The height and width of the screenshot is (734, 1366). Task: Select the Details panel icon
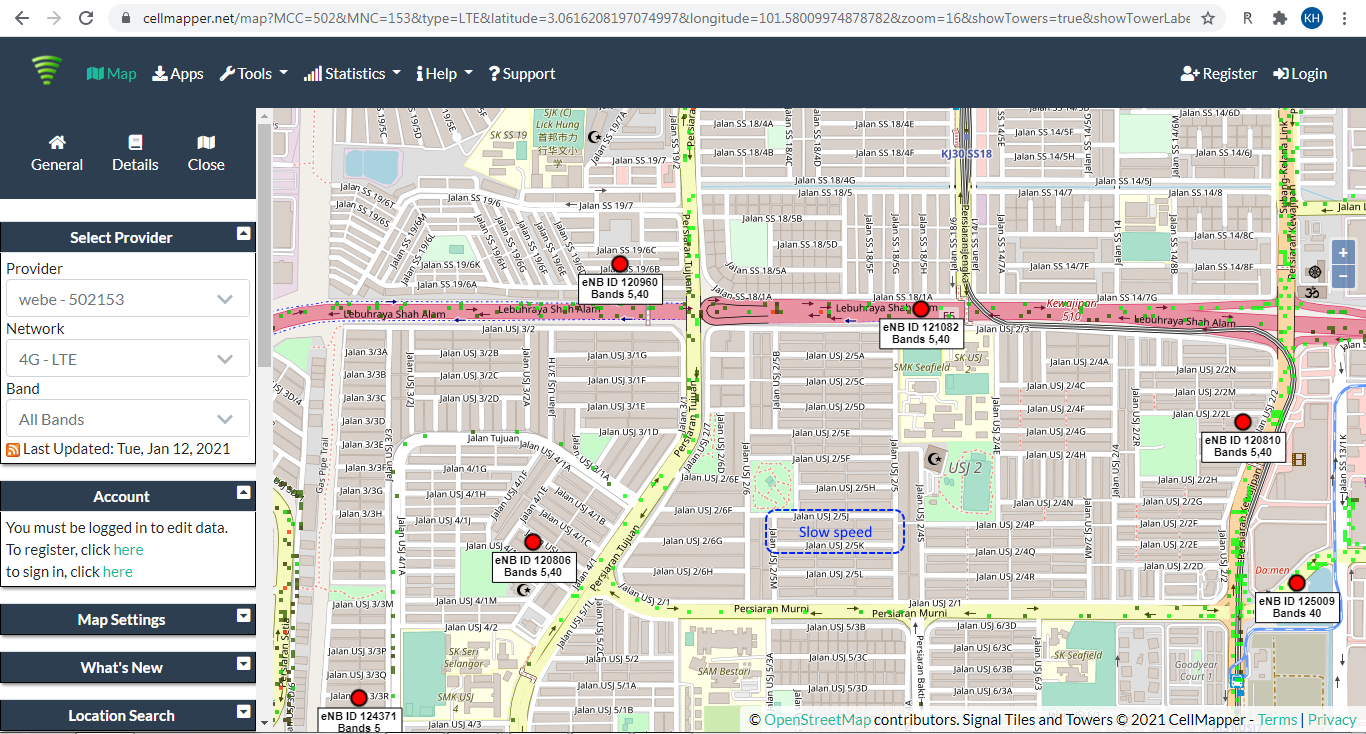[x=135, y=153]
